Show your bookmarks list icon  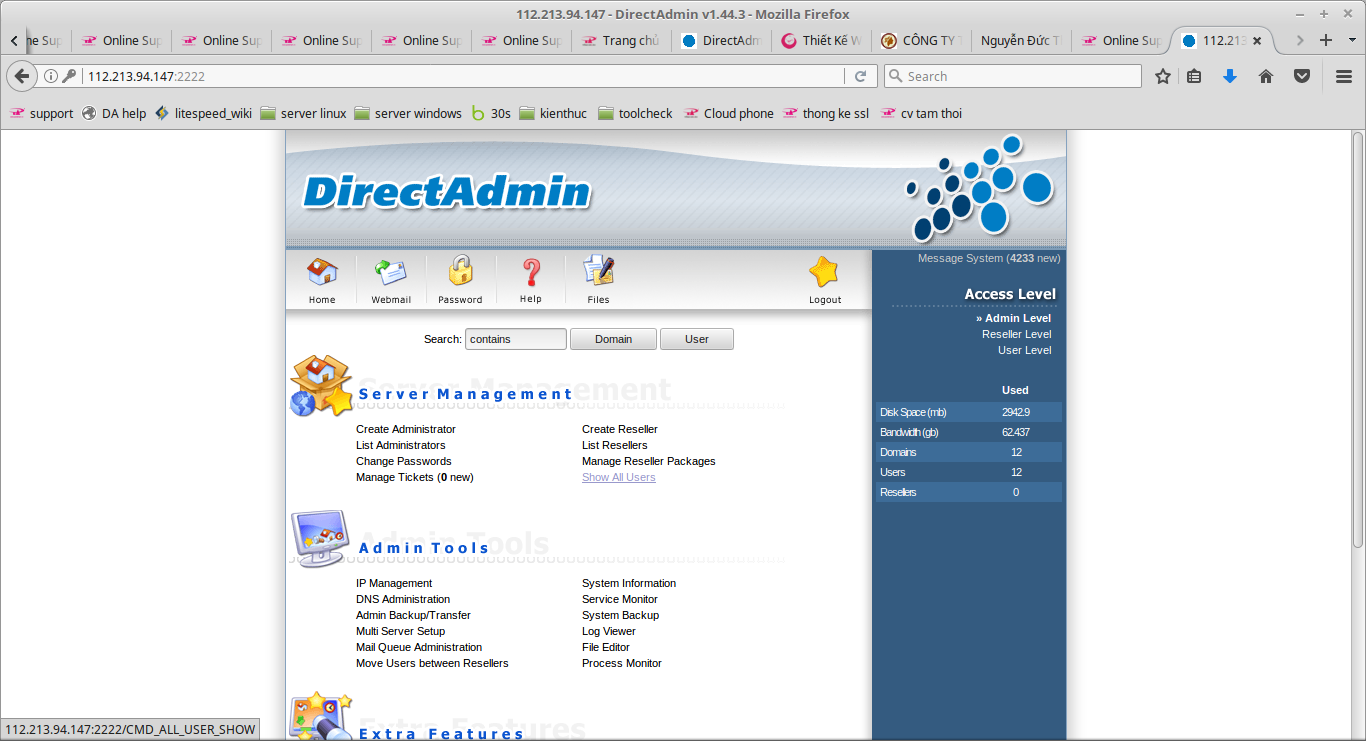(1194, 76)
